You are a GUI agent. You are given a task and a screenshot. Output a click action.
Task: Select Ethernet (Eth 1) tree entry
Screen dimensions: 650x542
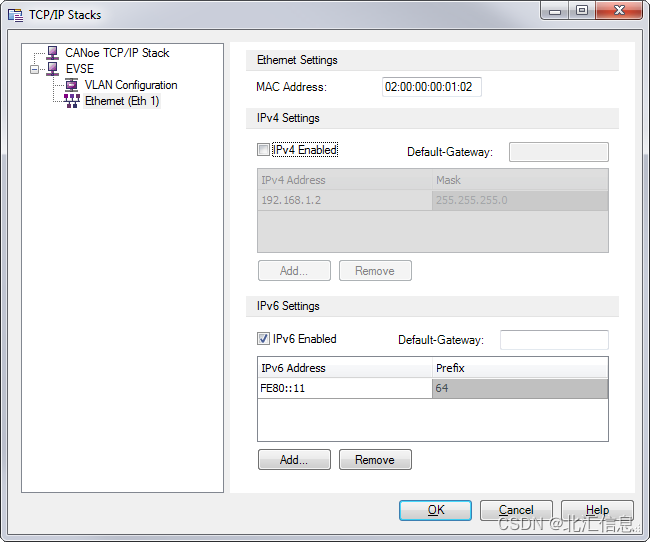[x=122, y=101]
